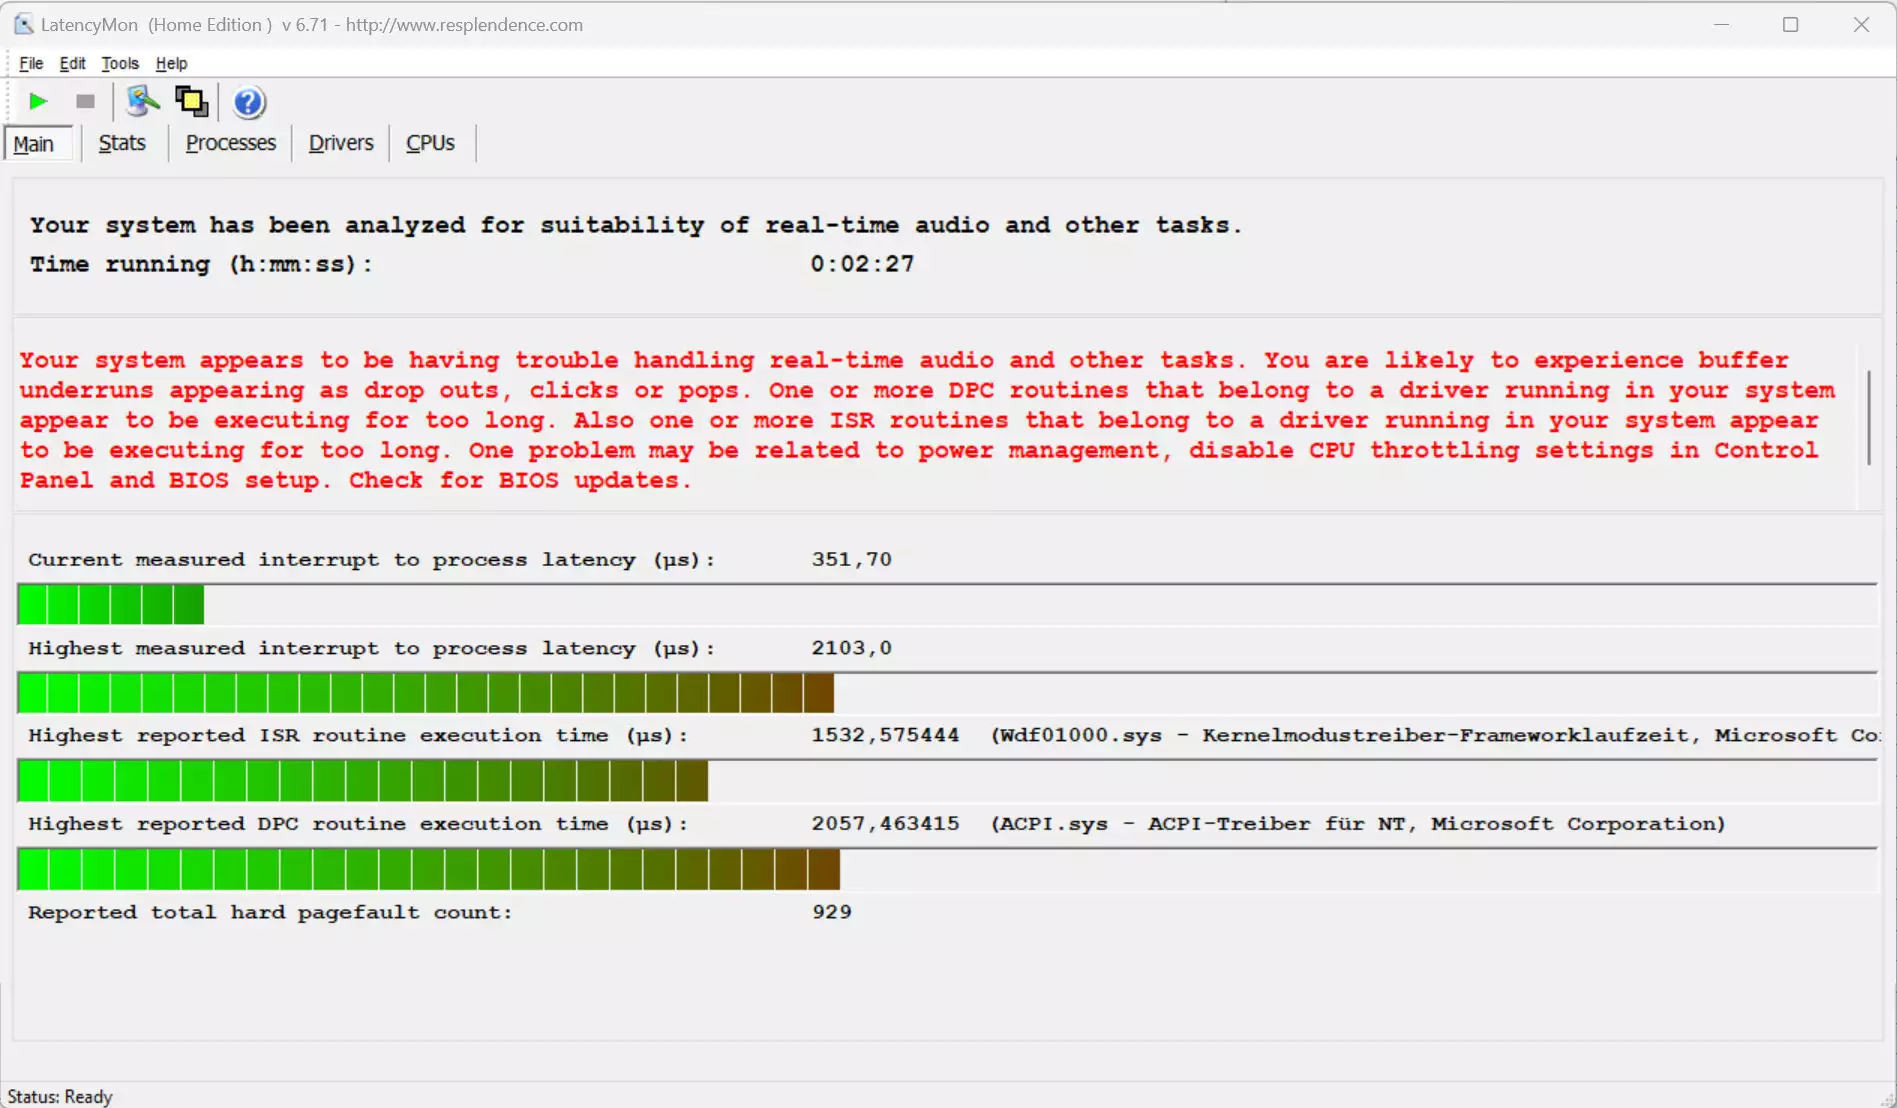Viewport: 1897px width, 1108px height.
Task: Open the Tools menu
Action: [x=120, y=63]
